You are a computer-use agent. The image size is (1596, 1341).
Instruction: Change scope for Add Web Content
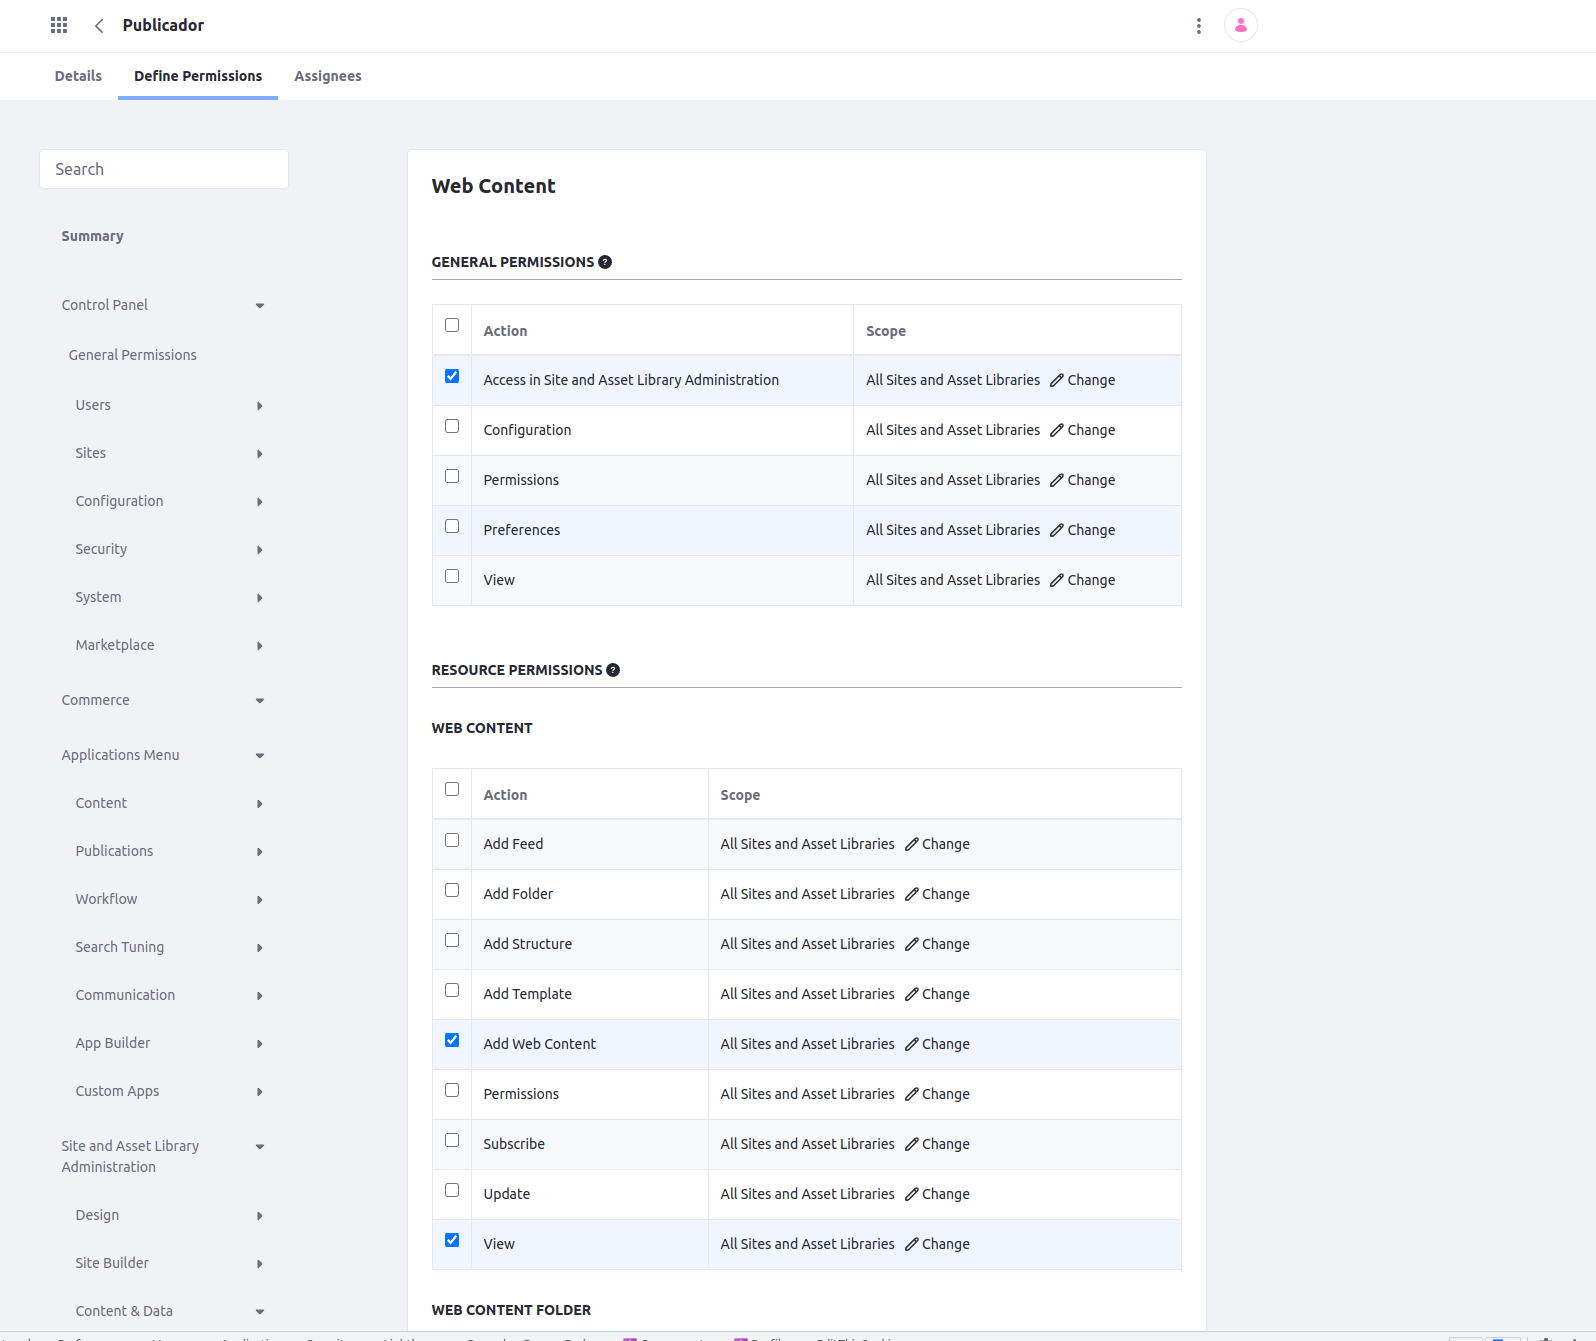click(x=937, y=1044)
